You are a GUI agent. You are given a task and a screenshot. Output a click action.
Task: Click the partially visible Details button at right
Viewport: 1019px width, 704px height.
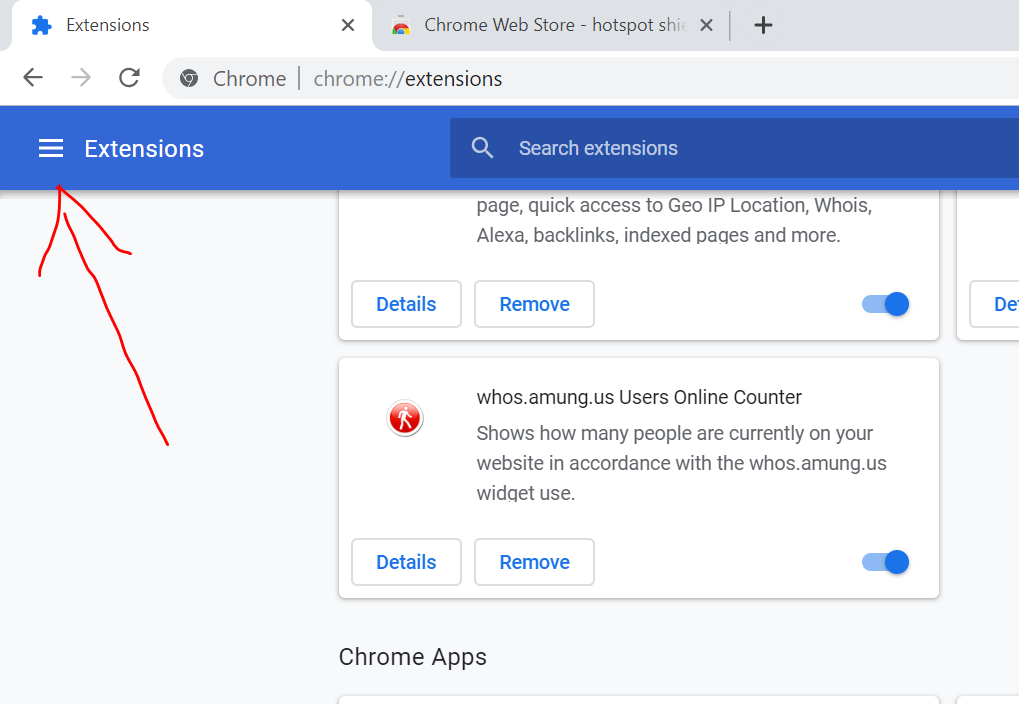[996, 304]
